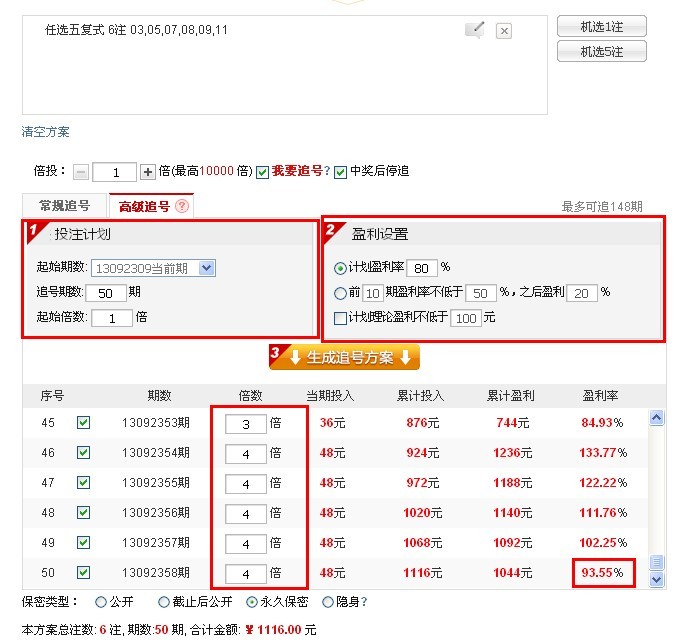684x643 pixels.
Task: Click 生成追号方案 button
Action: click(x=344, y=358)
